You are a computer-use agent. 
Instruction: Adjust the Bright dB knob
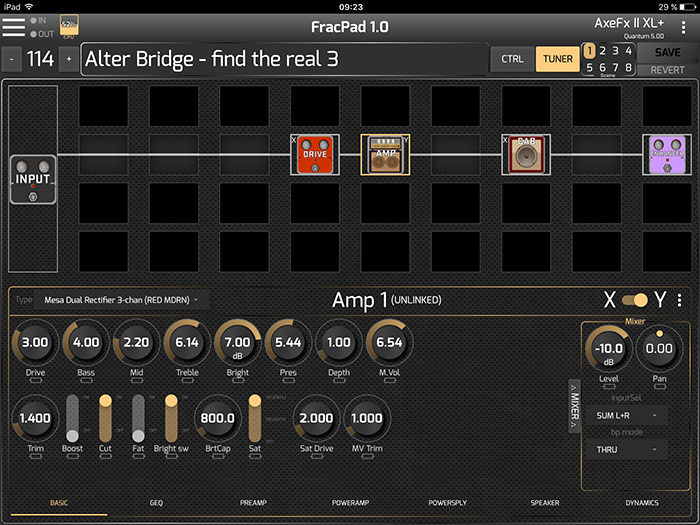pyautogui.click(x=238, y=342)
